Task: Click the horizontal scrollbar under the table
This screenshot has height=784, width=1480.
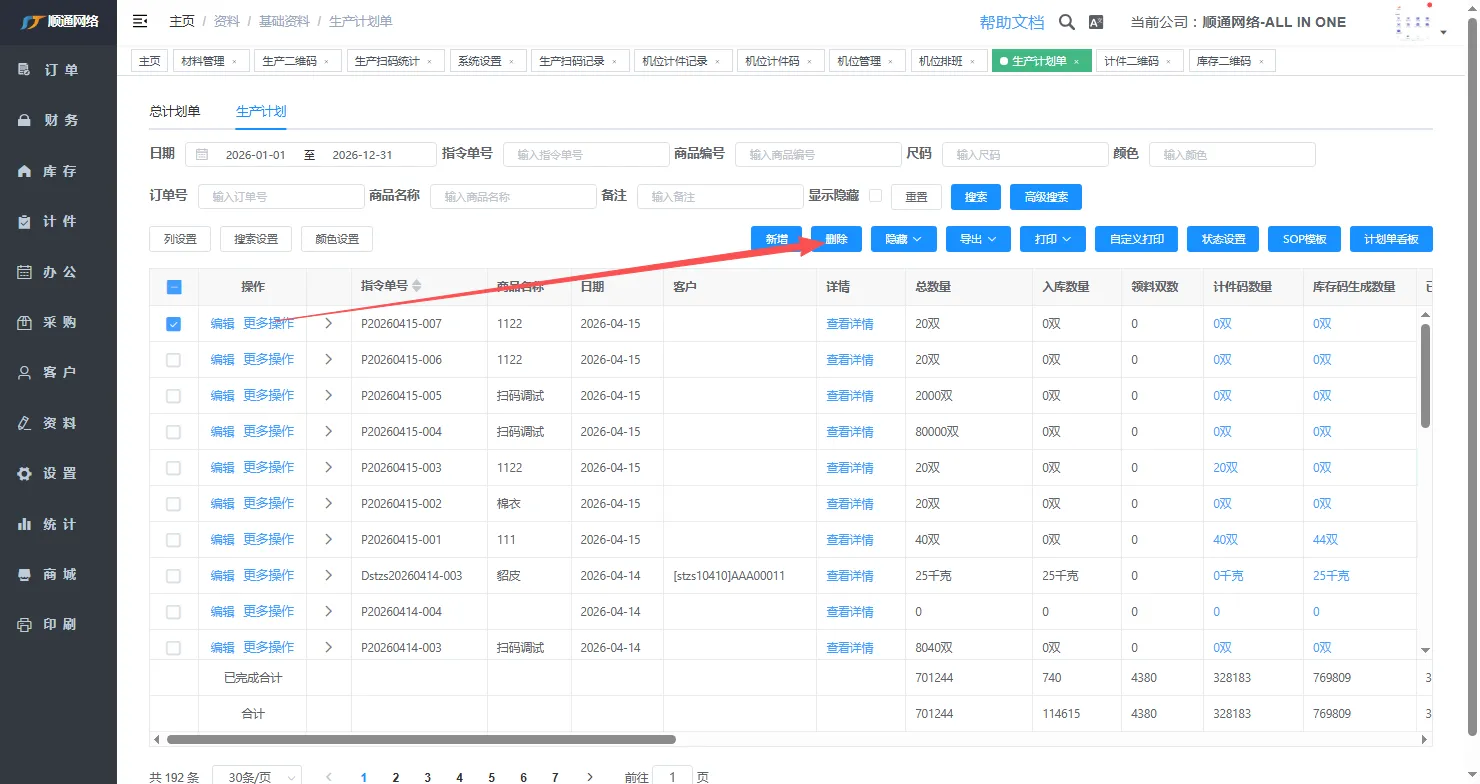Action: [420, 740]
